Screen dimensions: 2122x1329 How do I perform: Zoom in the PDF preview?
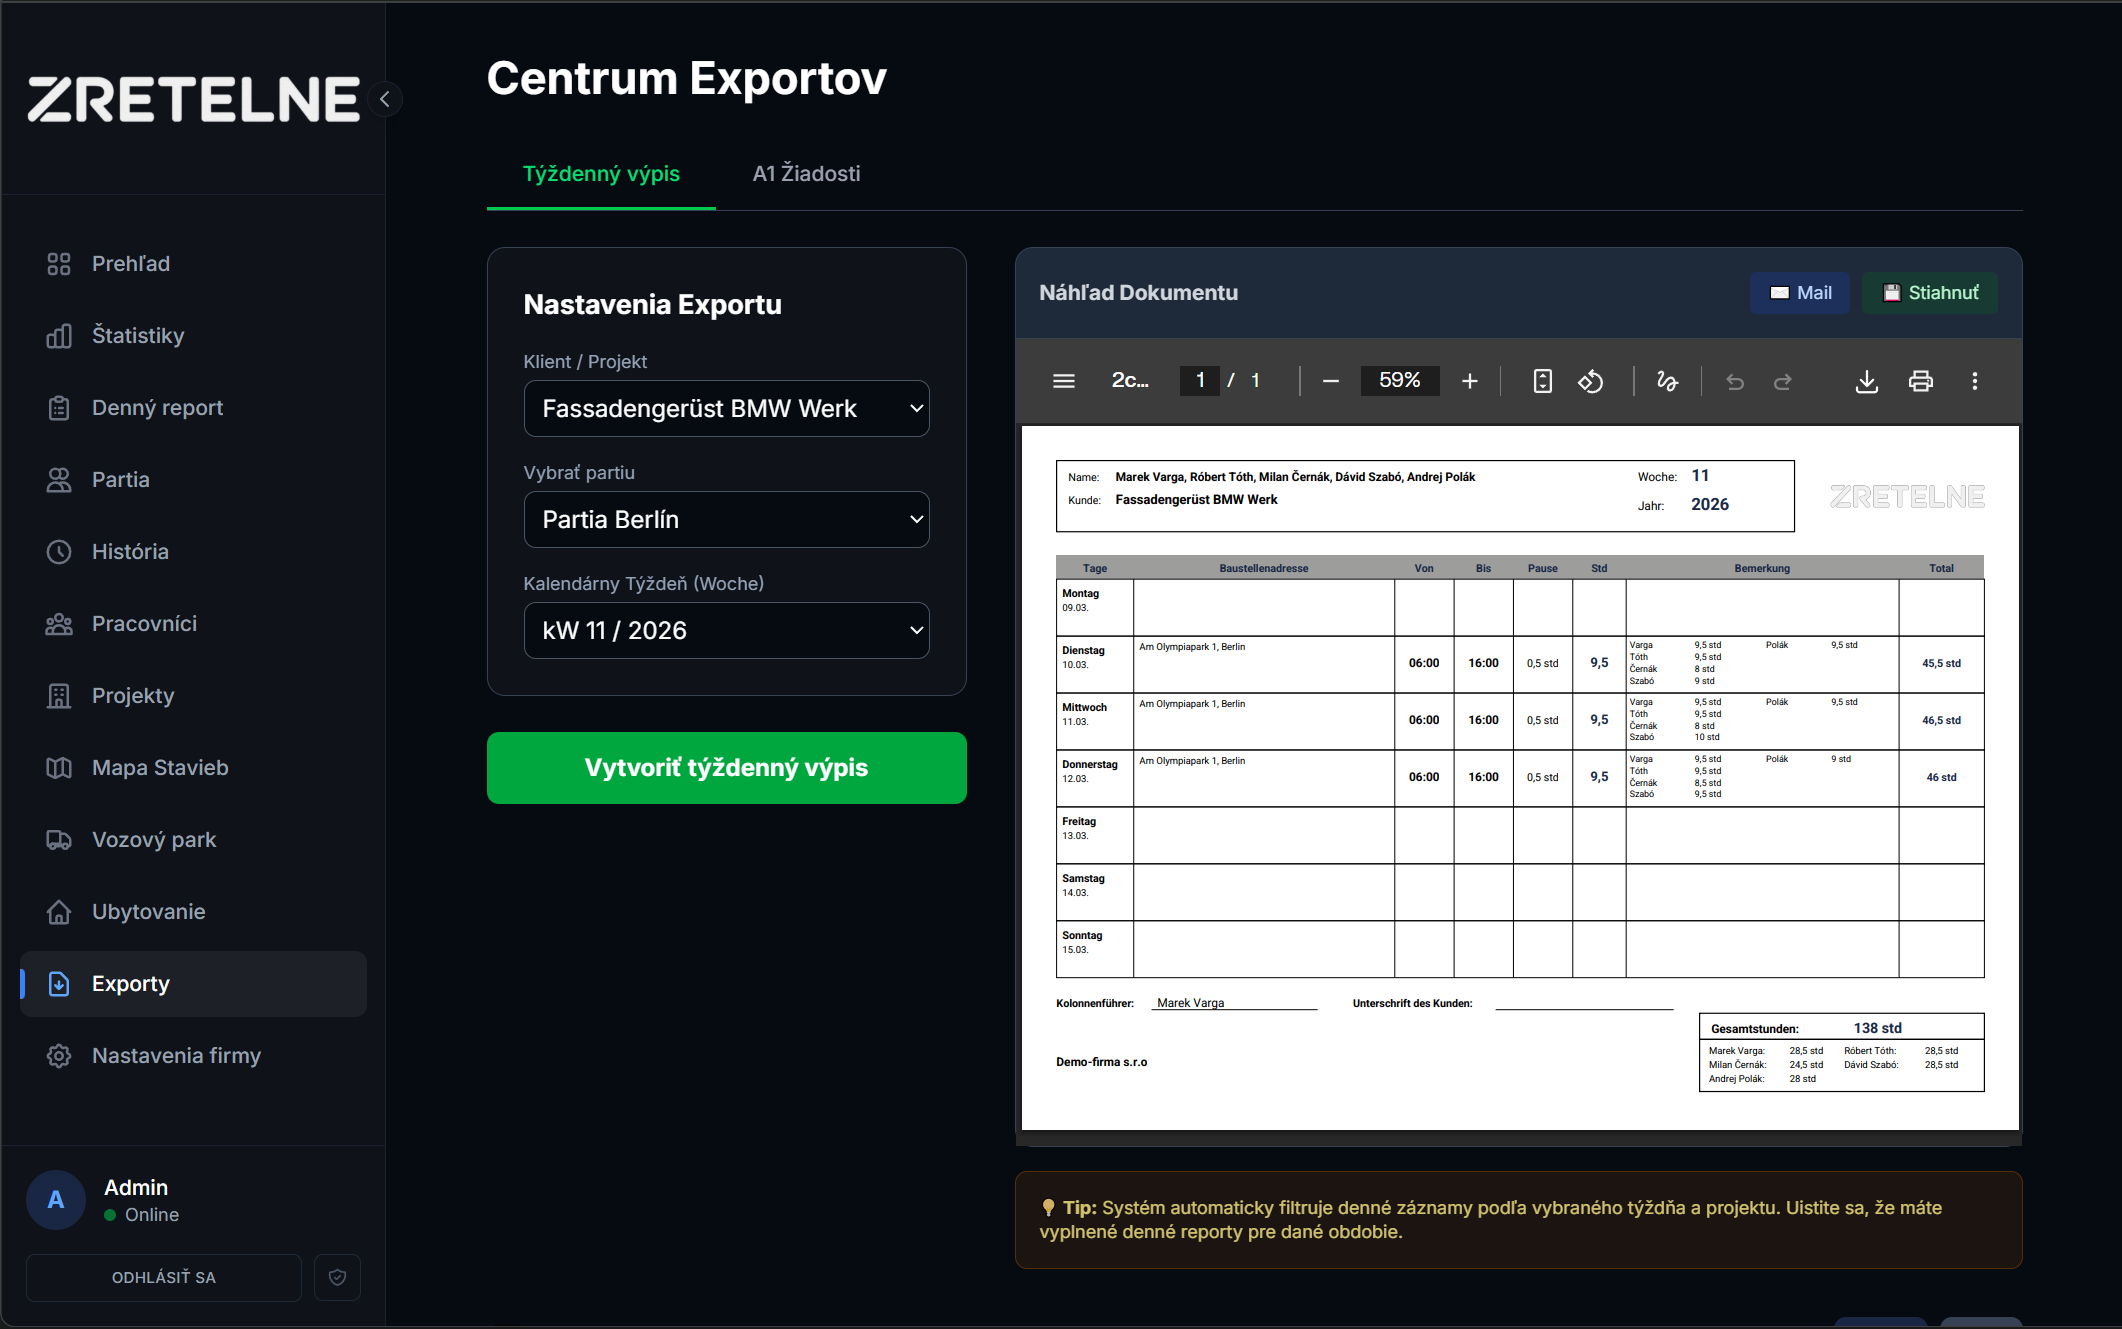pos(1469,381)
